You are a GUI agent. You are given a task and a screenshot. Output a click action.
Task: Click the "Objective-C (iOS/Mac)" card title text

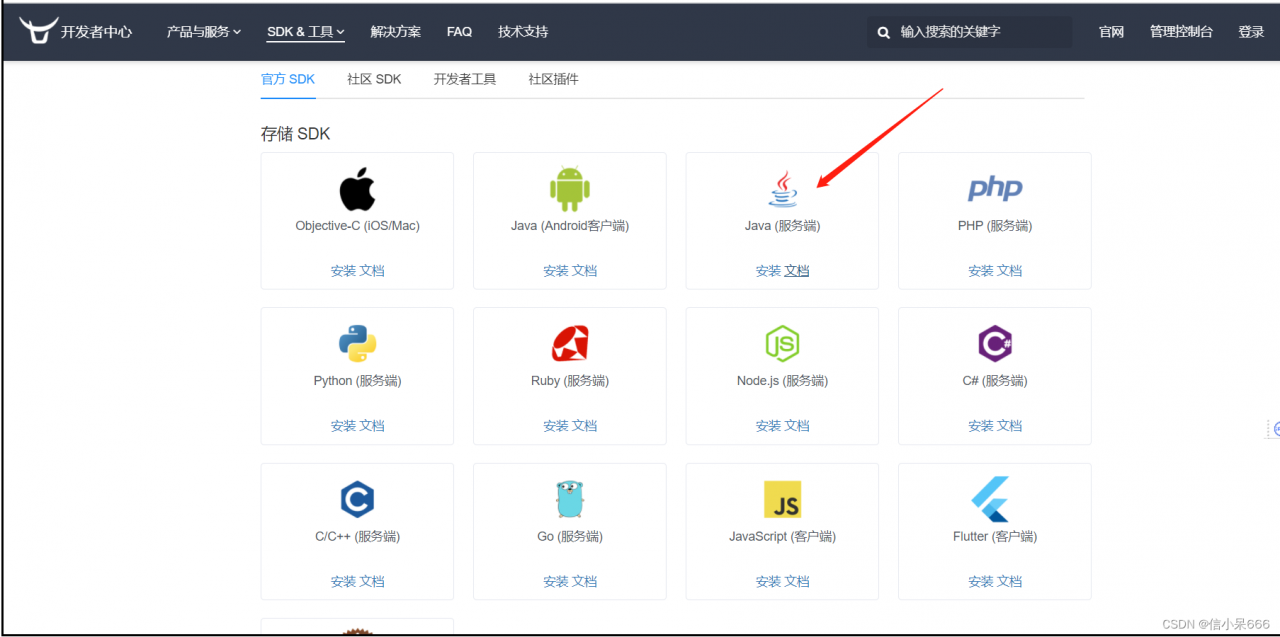click(357, 226)
